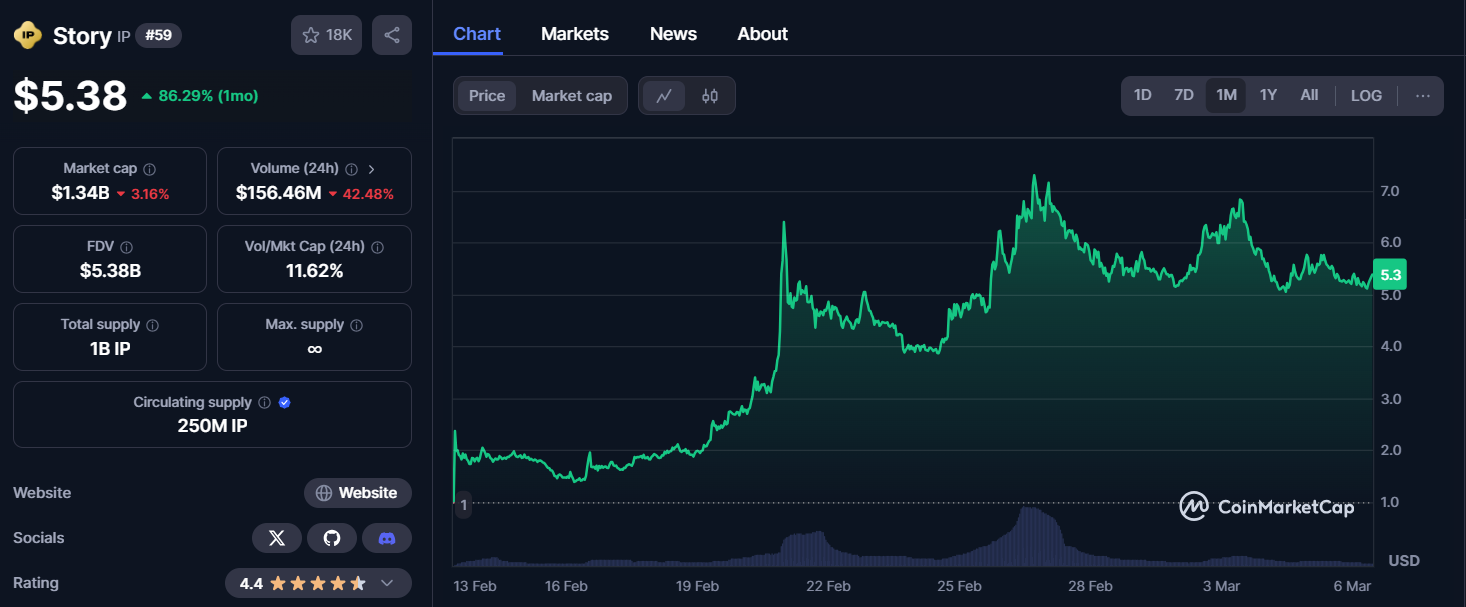Switch to candlestick chart view

[x=710, y=96]
